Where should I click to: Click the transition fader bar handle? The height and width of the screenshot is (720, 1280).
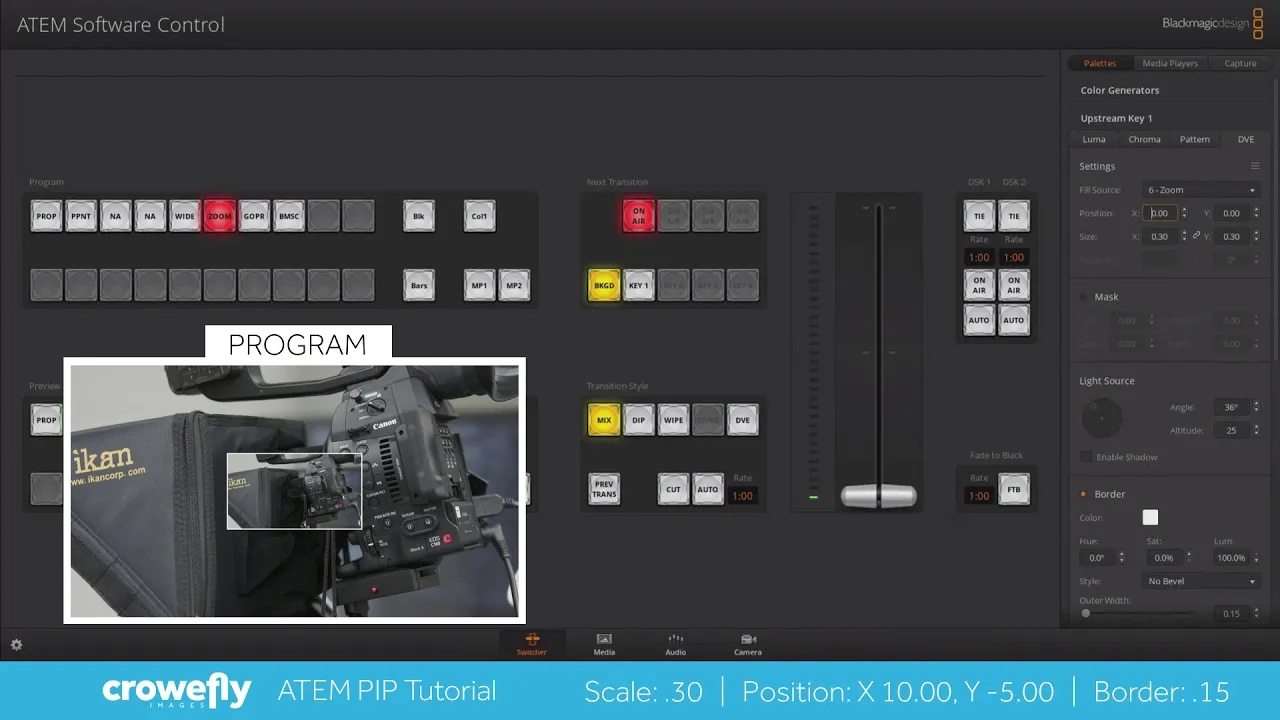pos(878,496)
